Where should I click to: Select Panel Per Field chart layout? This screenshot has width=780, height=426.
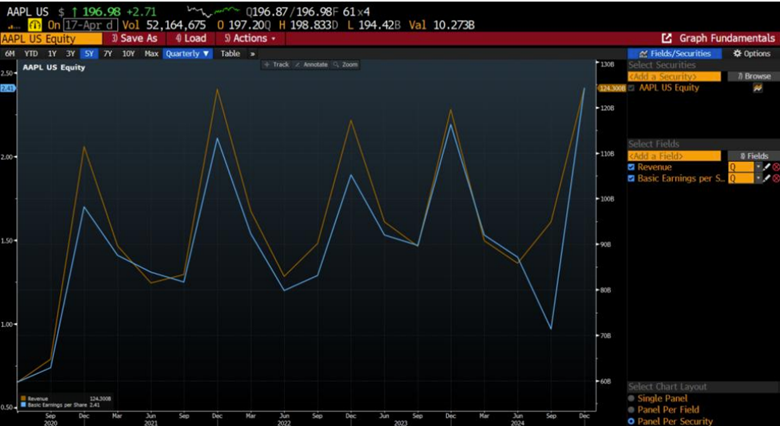(x=631, y=410)
